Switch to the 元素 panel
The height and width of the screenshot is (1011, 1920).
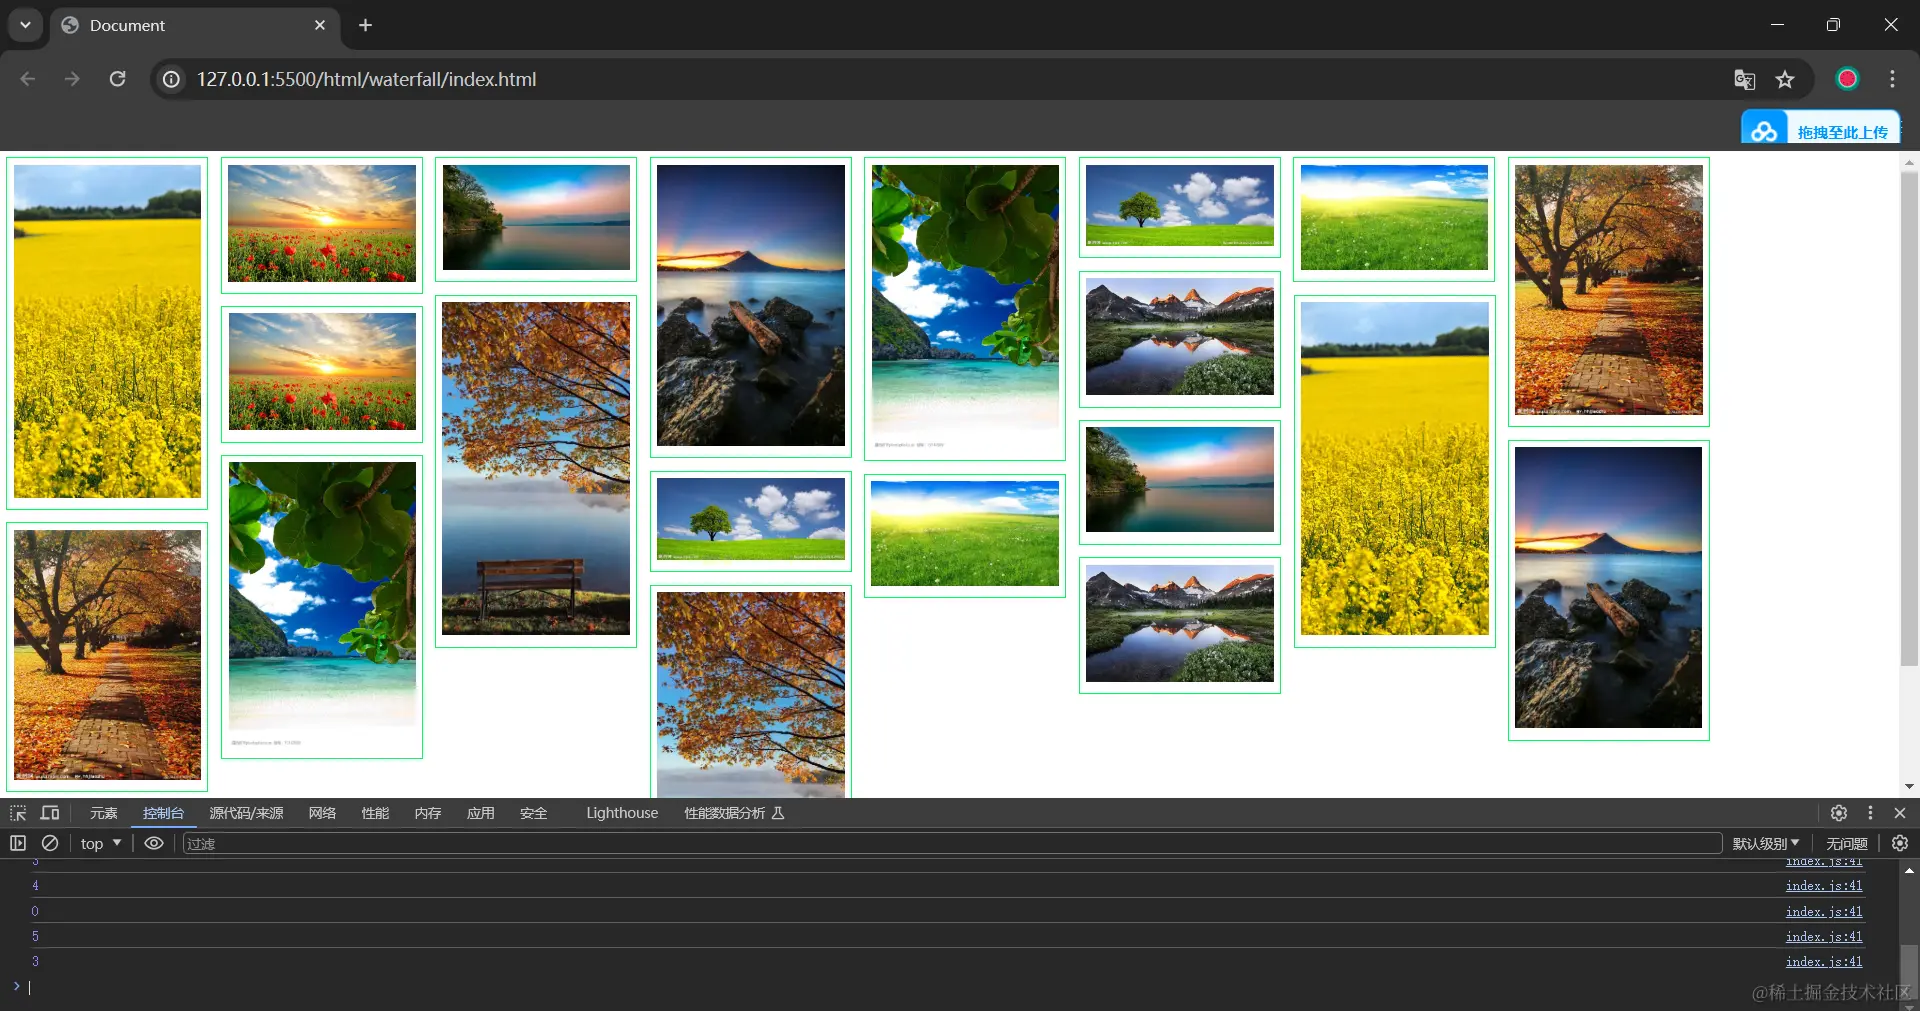(104, 813)
